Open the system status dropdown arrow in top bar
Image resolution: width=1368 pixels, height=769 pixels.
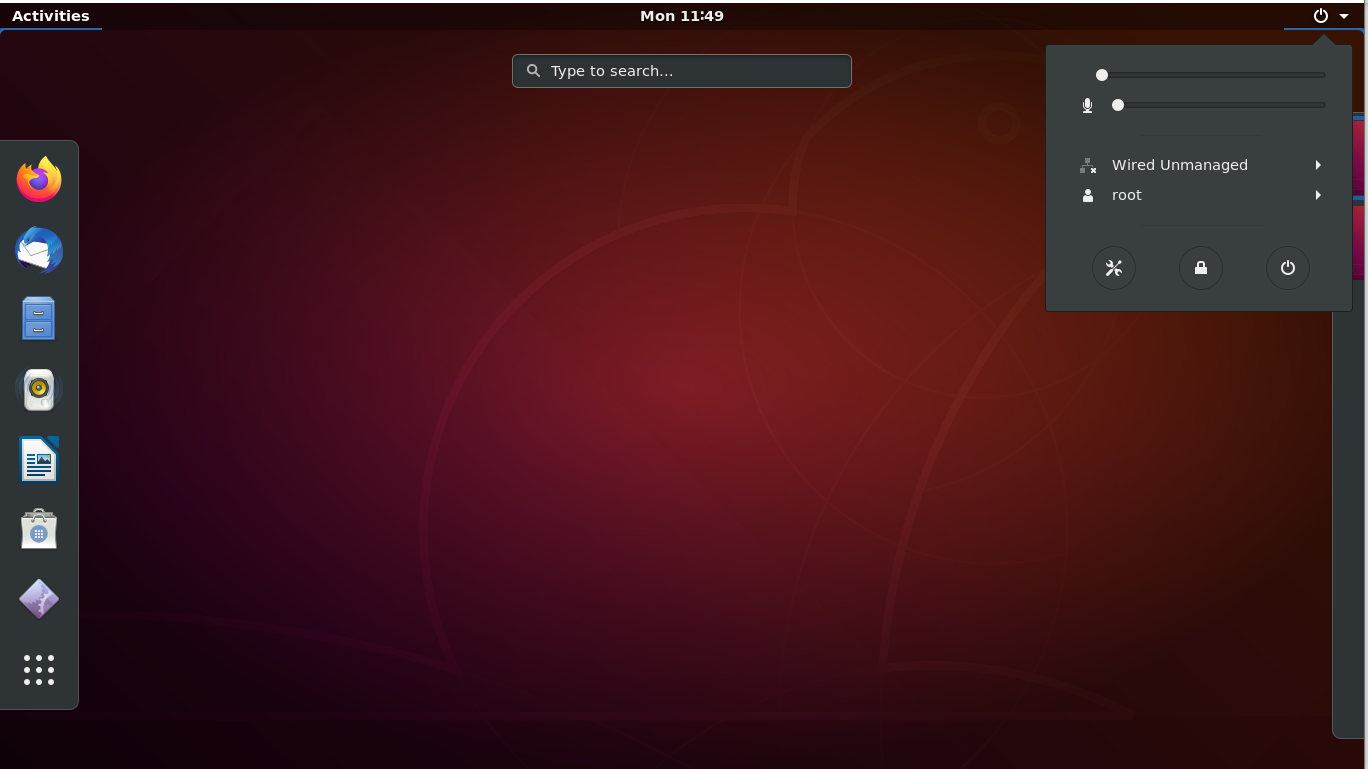point(1343,15)
